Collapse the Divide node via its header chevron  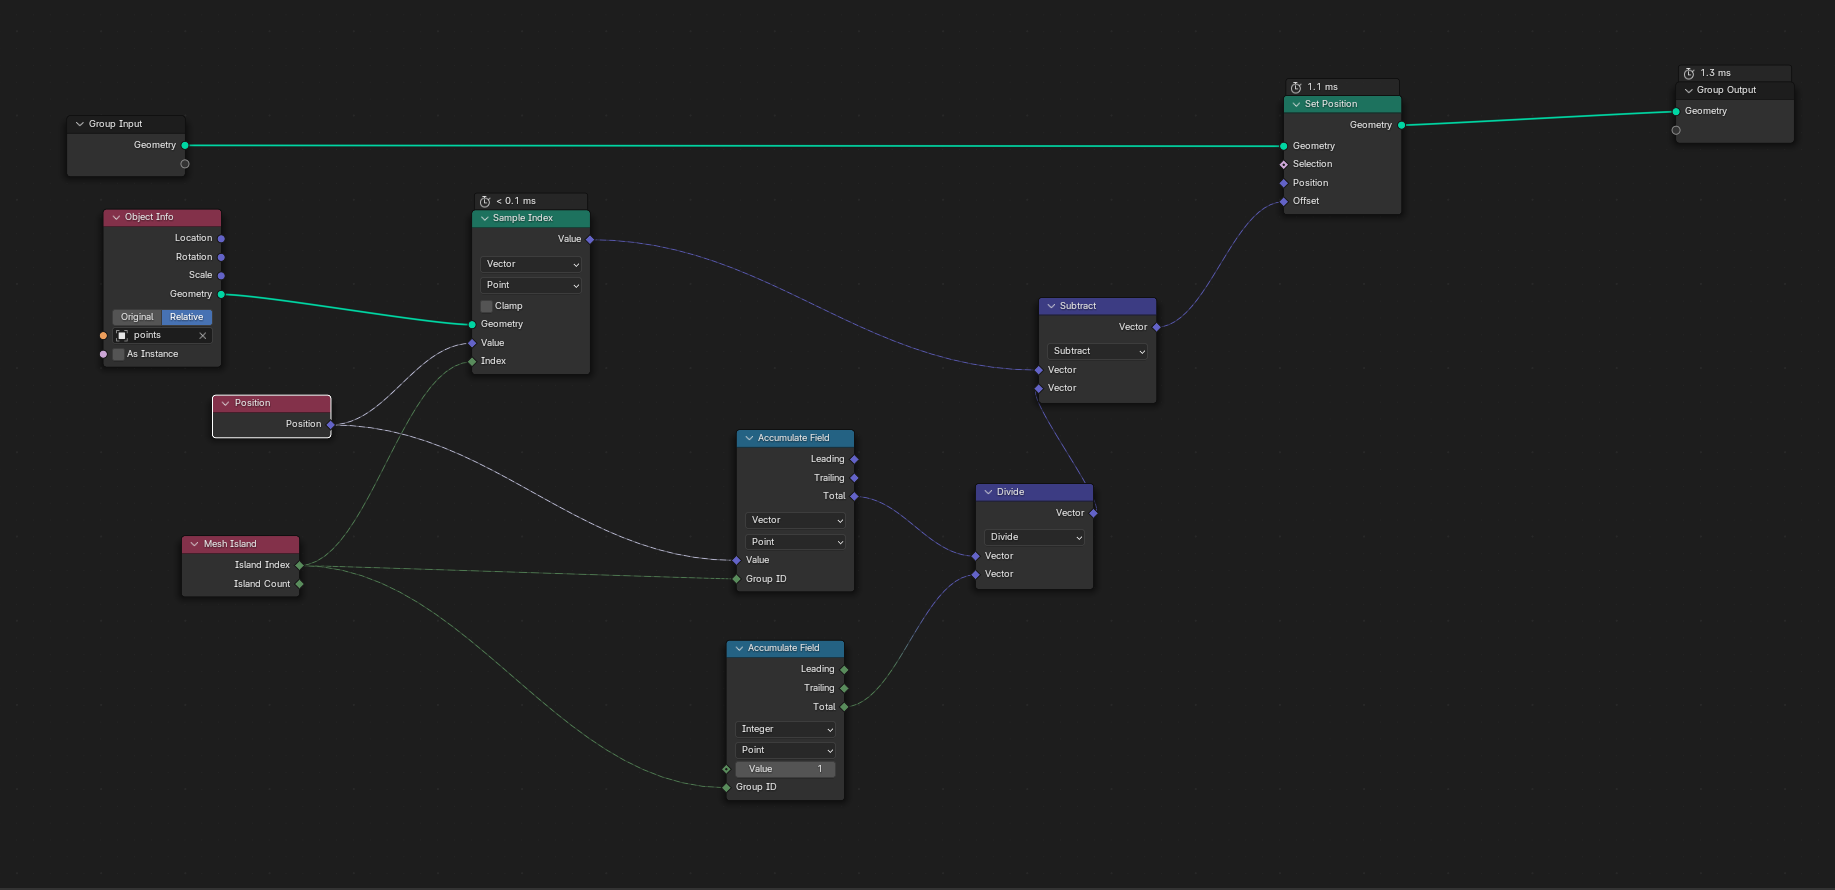pyautogui.click(x=988, y=492)
